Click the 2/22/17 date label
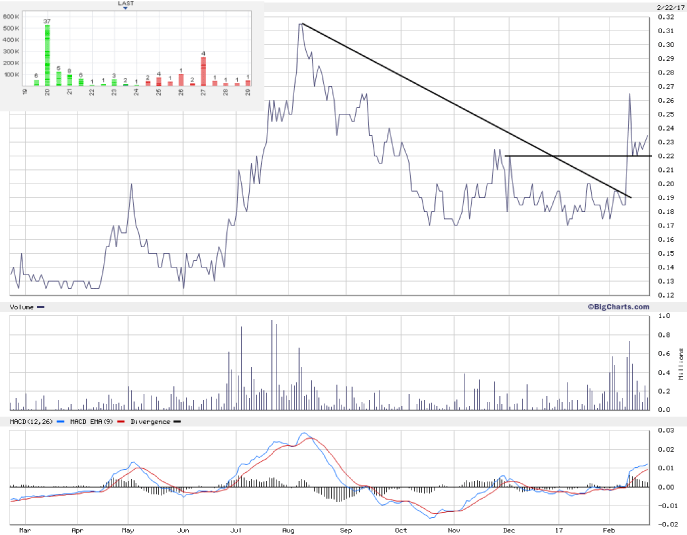 [668, 7]
